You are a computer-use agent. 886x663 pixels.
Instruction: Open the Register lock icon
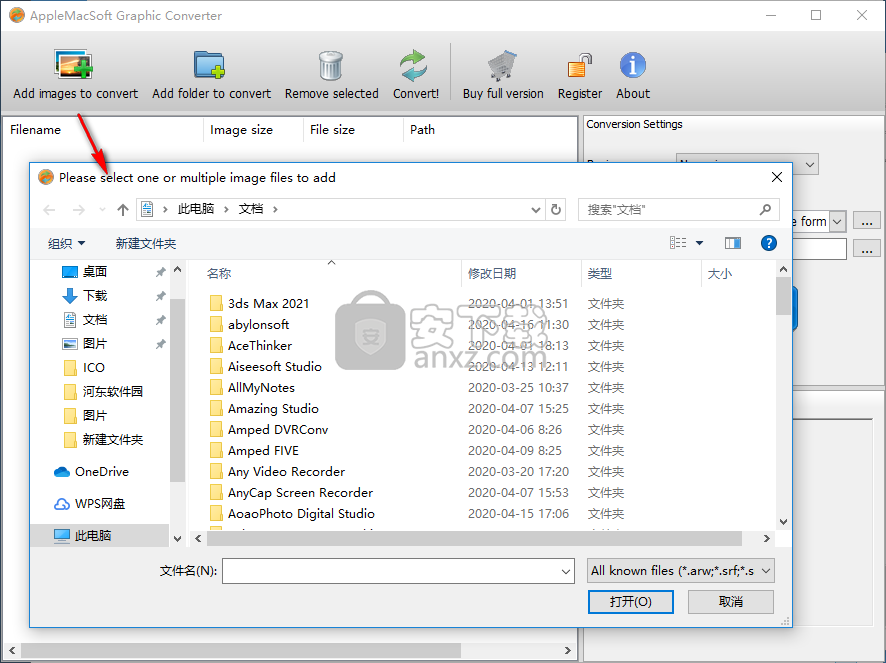[x=579, y=66]
